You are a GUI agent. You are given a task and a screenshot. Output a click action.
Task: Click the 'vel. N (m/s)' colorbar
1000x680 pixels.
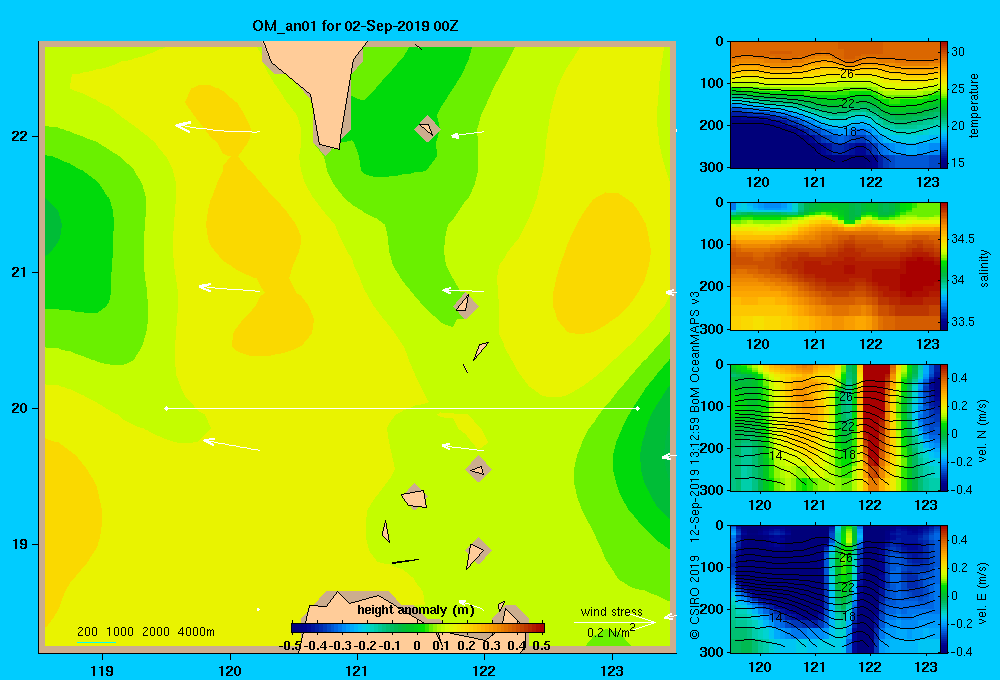943,427
